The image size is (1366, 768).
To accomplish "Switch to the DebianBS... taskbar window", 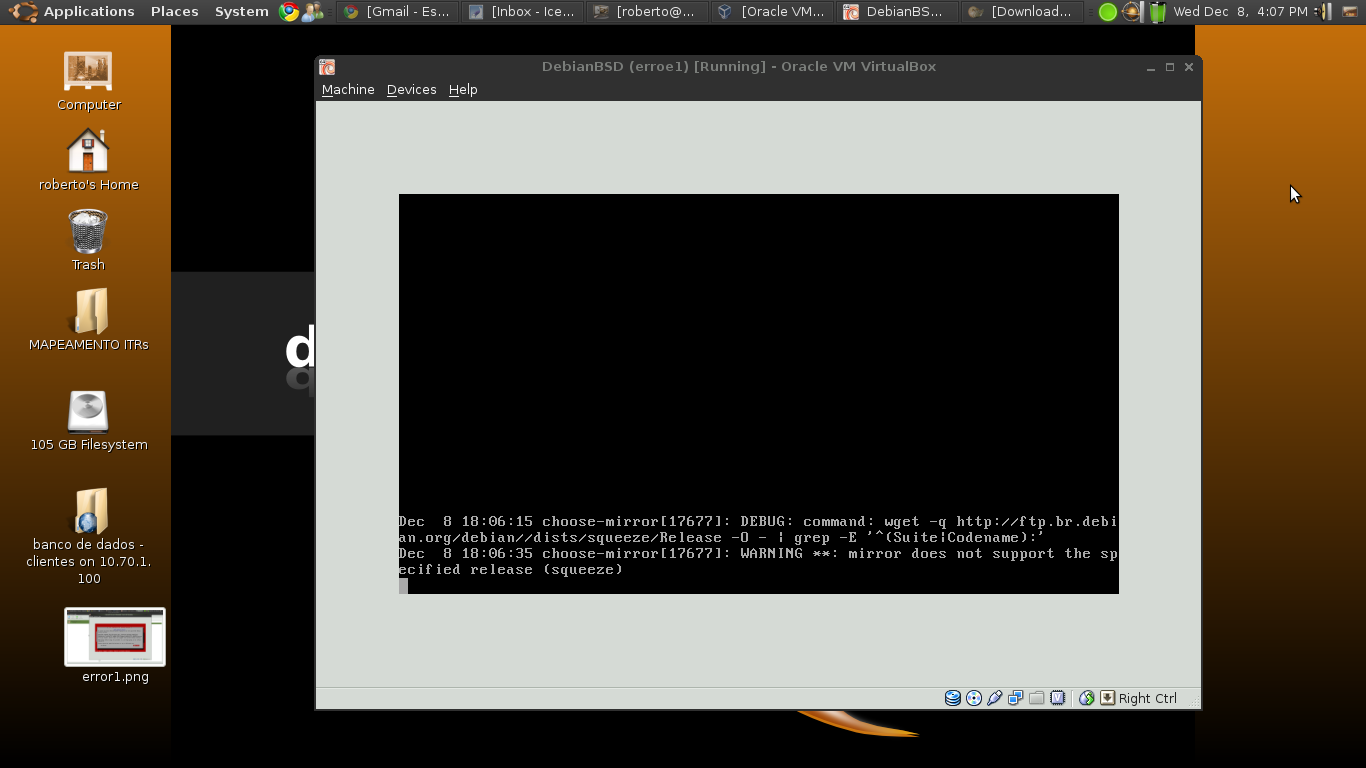I will 897,12.
